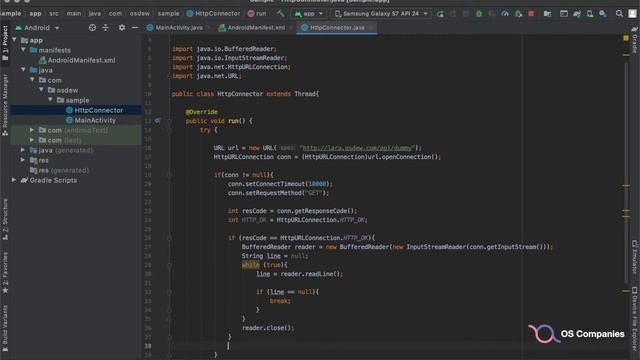This screenshot has height=360, width=640.
Task: Open the Project Structure icon
Action: point(547,14)
